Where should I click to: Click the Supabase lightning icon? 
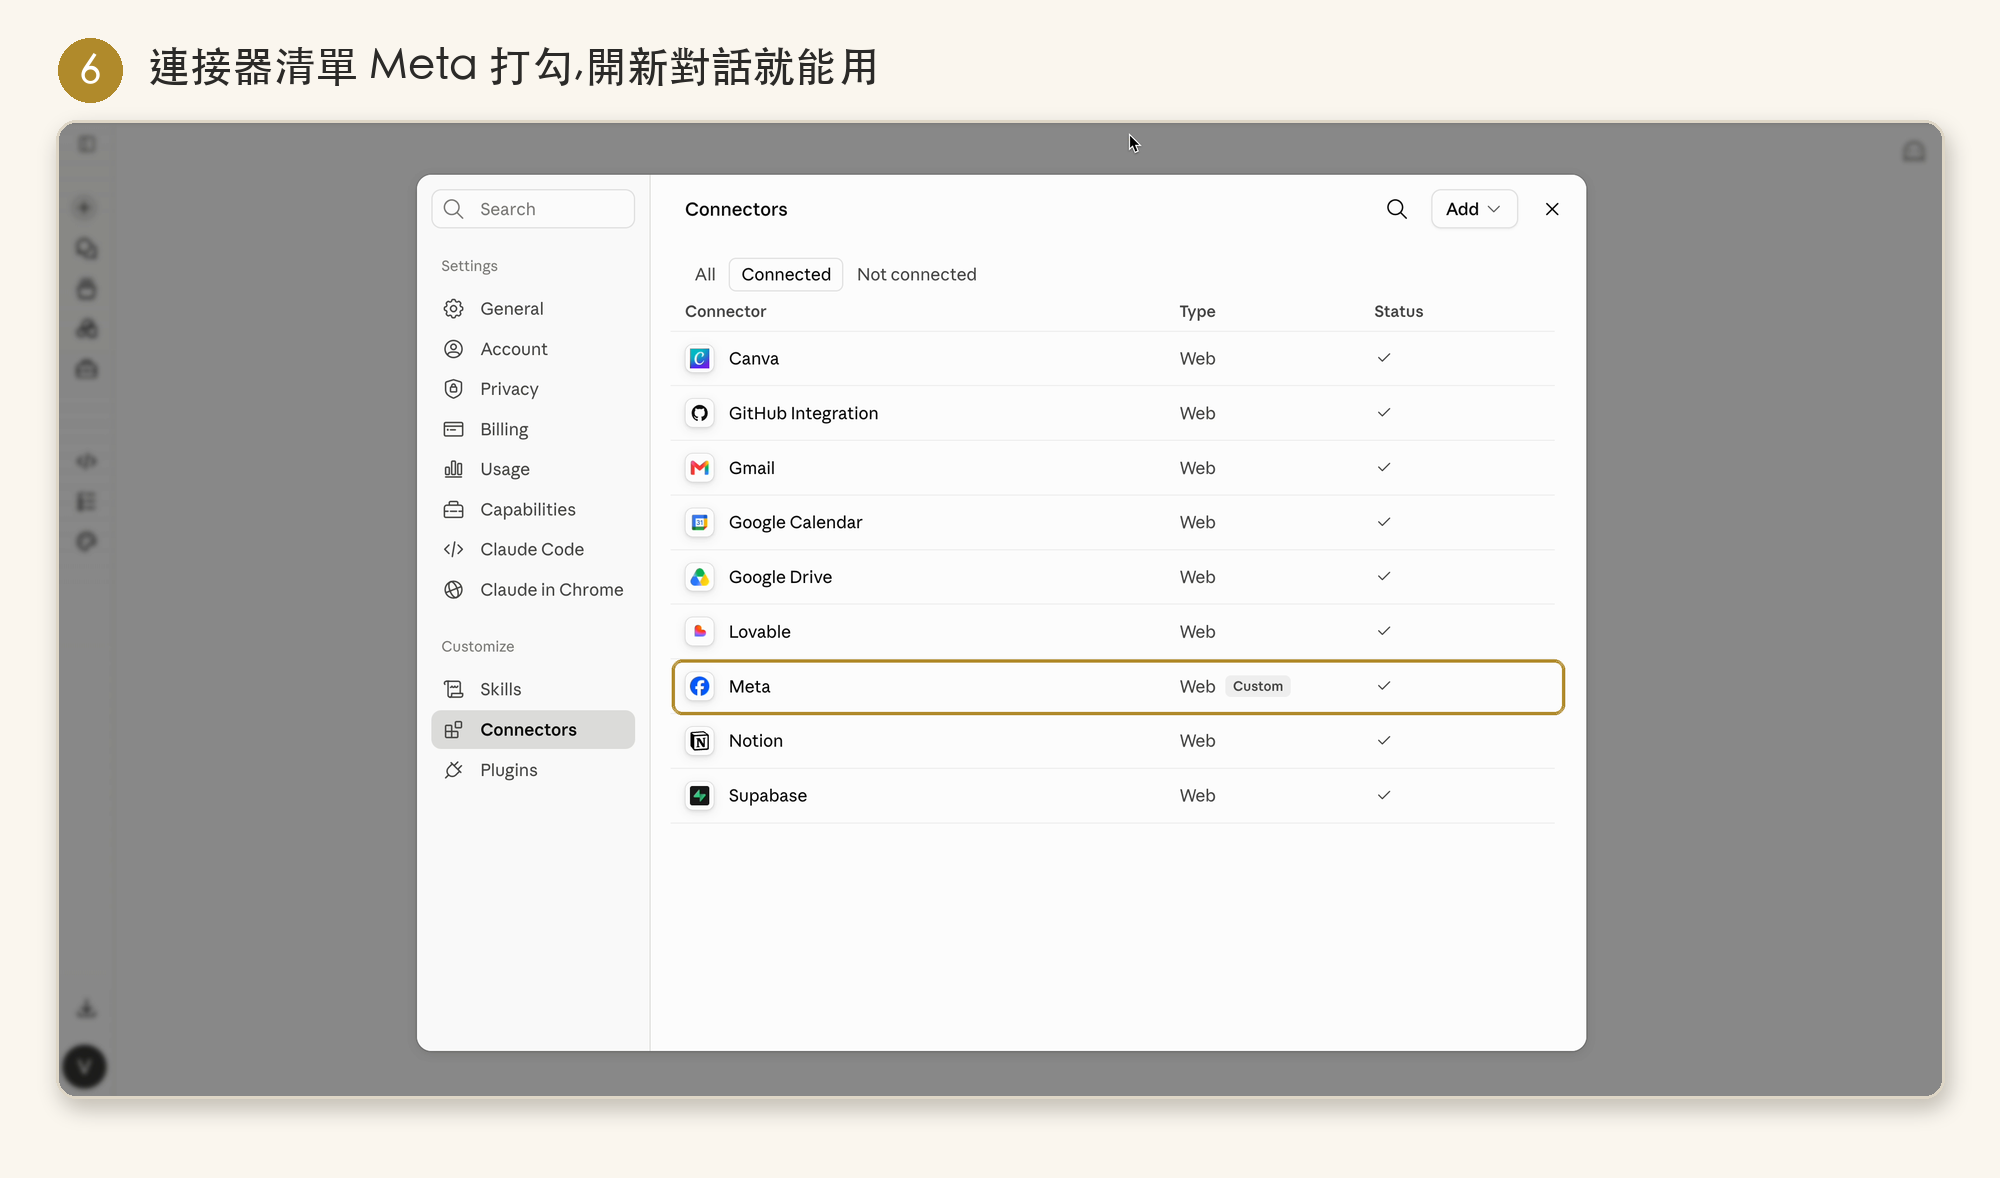(x=700, y=796)
